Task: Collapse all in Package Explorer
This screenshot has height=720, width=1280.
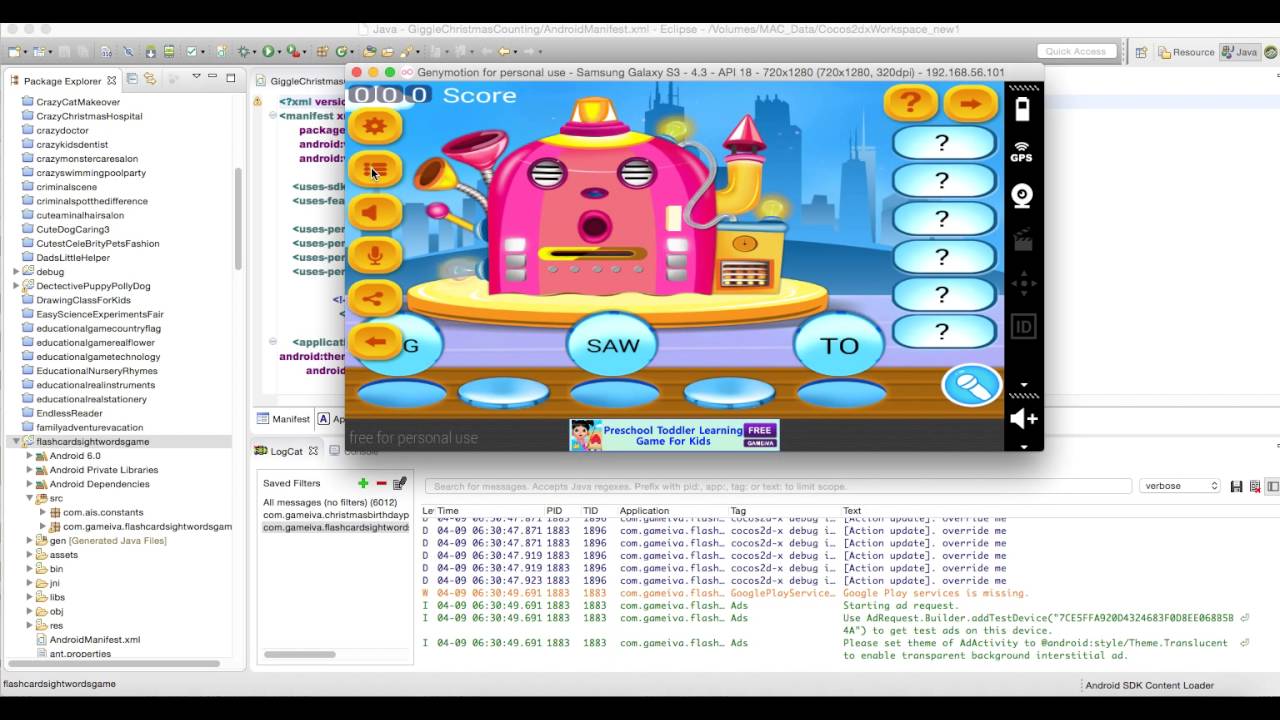Action: pos(132,78)
